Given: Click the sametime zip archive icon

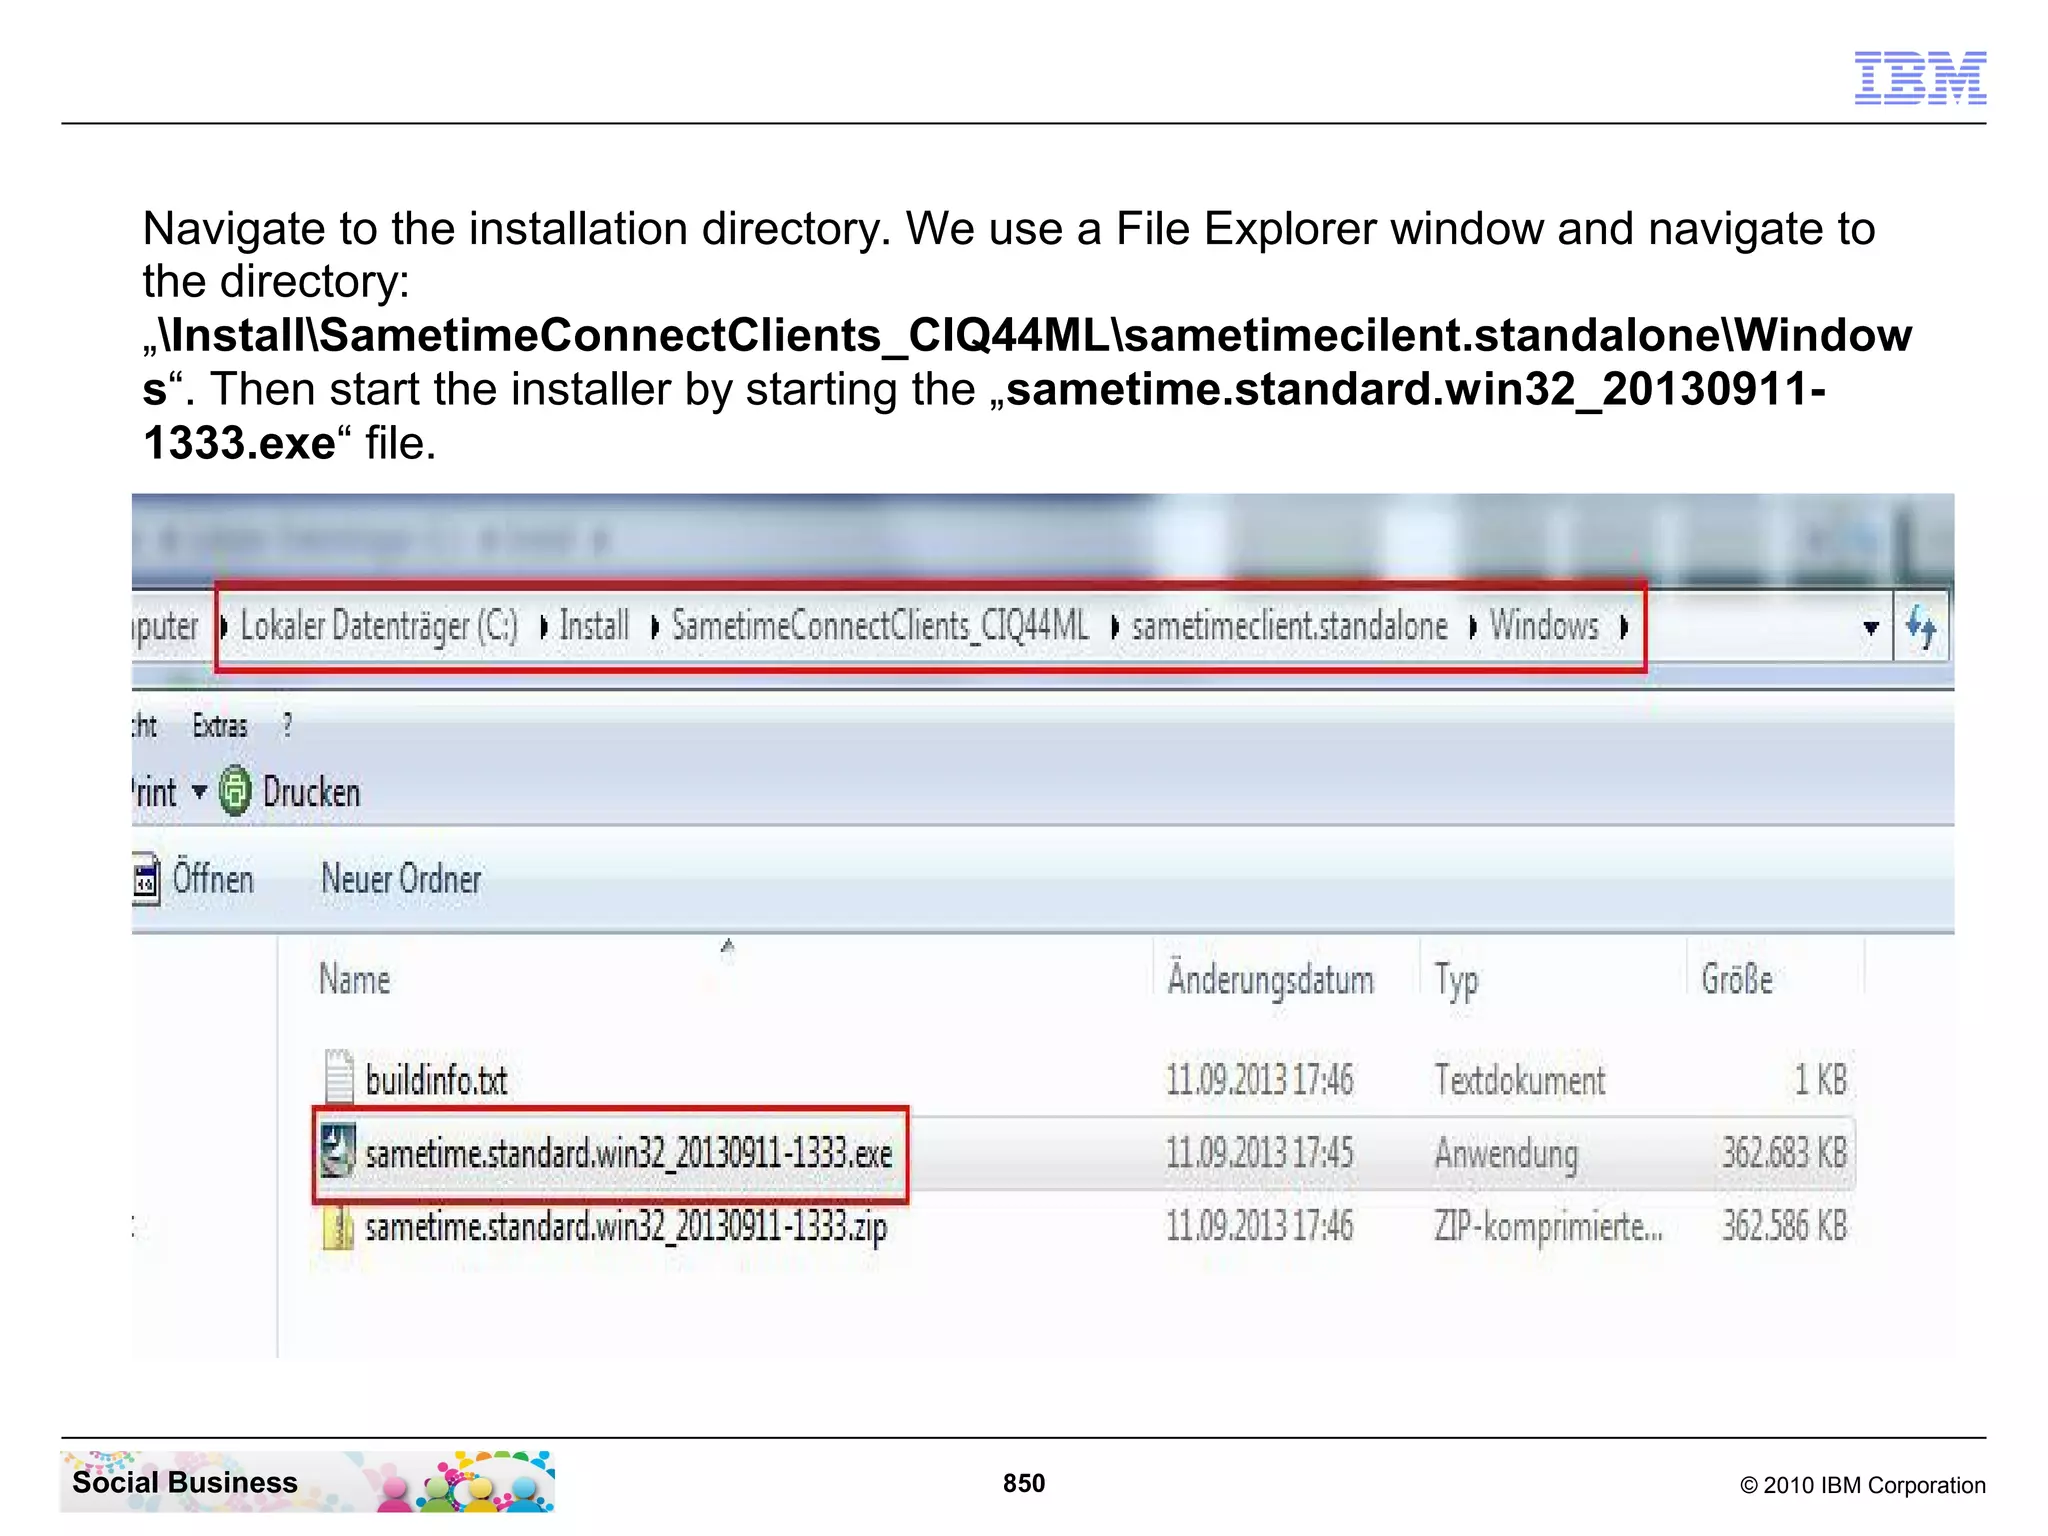Looking at the screenshot, I should coord(339,1226).
